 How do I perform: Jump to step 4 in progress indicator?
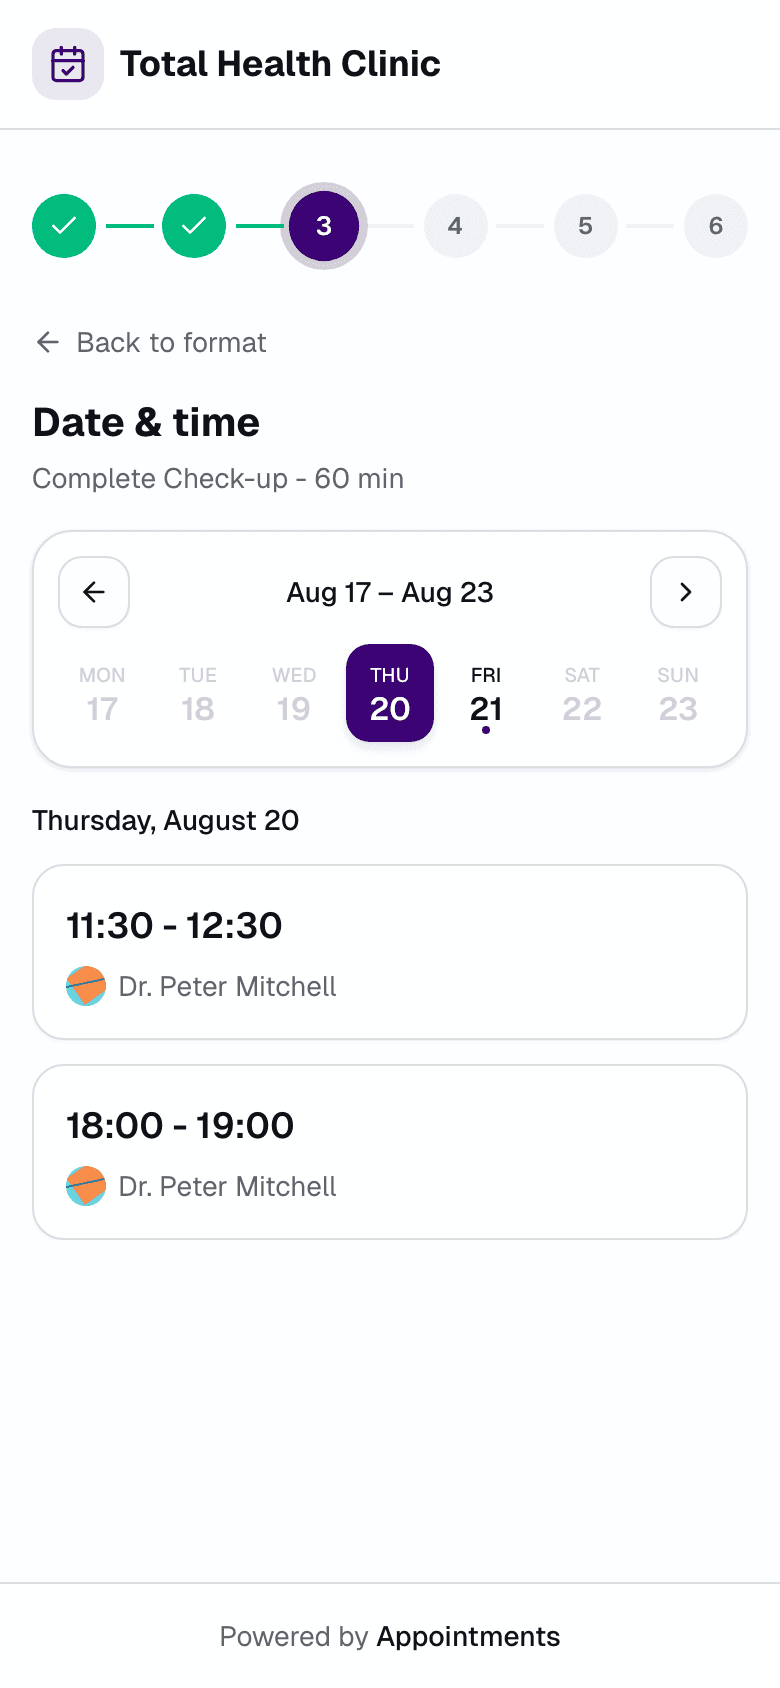pyautogui.click(x=455, y=226)
